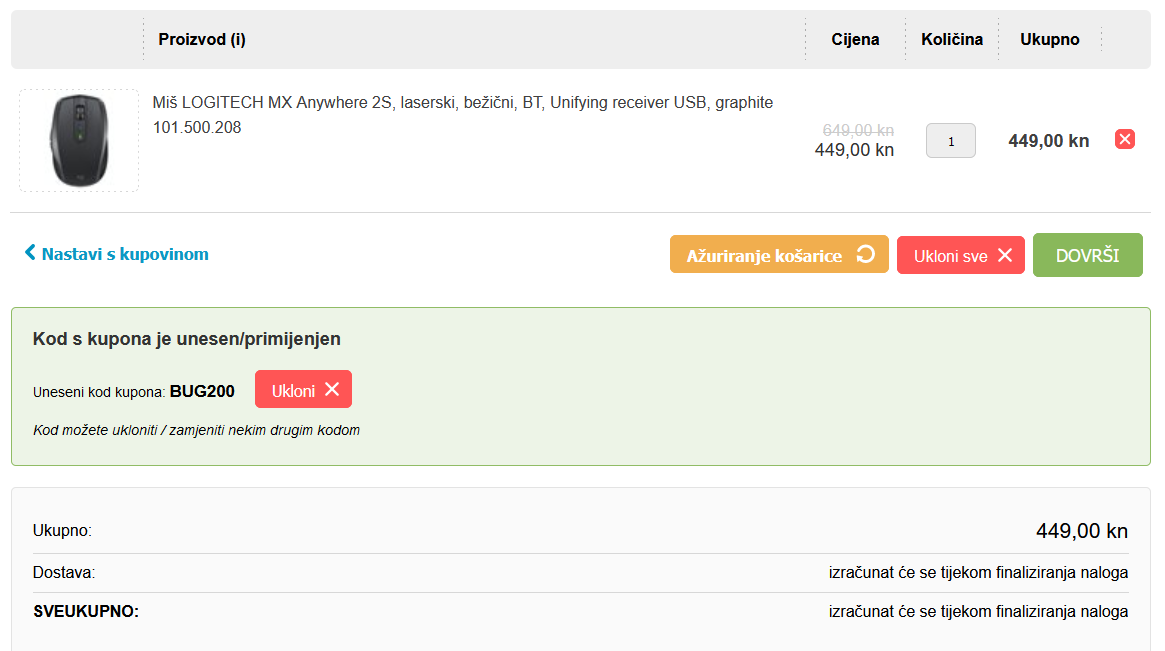Open the Miš LOGITECH MX Anywhere 2S product link
The height and width of the screenshot is (651, 1165).
(x=462, y=103)
